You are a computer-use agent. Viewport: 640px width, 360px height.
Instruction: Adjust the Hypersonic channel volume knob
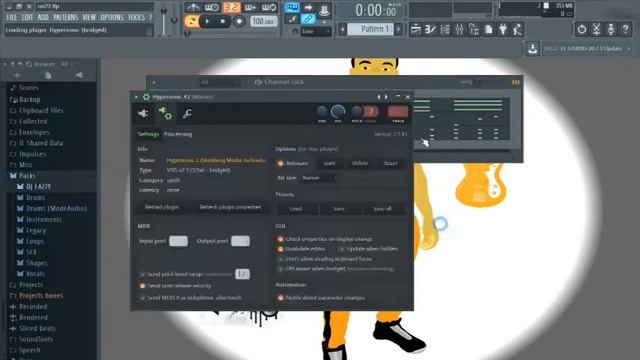(338, 112)
